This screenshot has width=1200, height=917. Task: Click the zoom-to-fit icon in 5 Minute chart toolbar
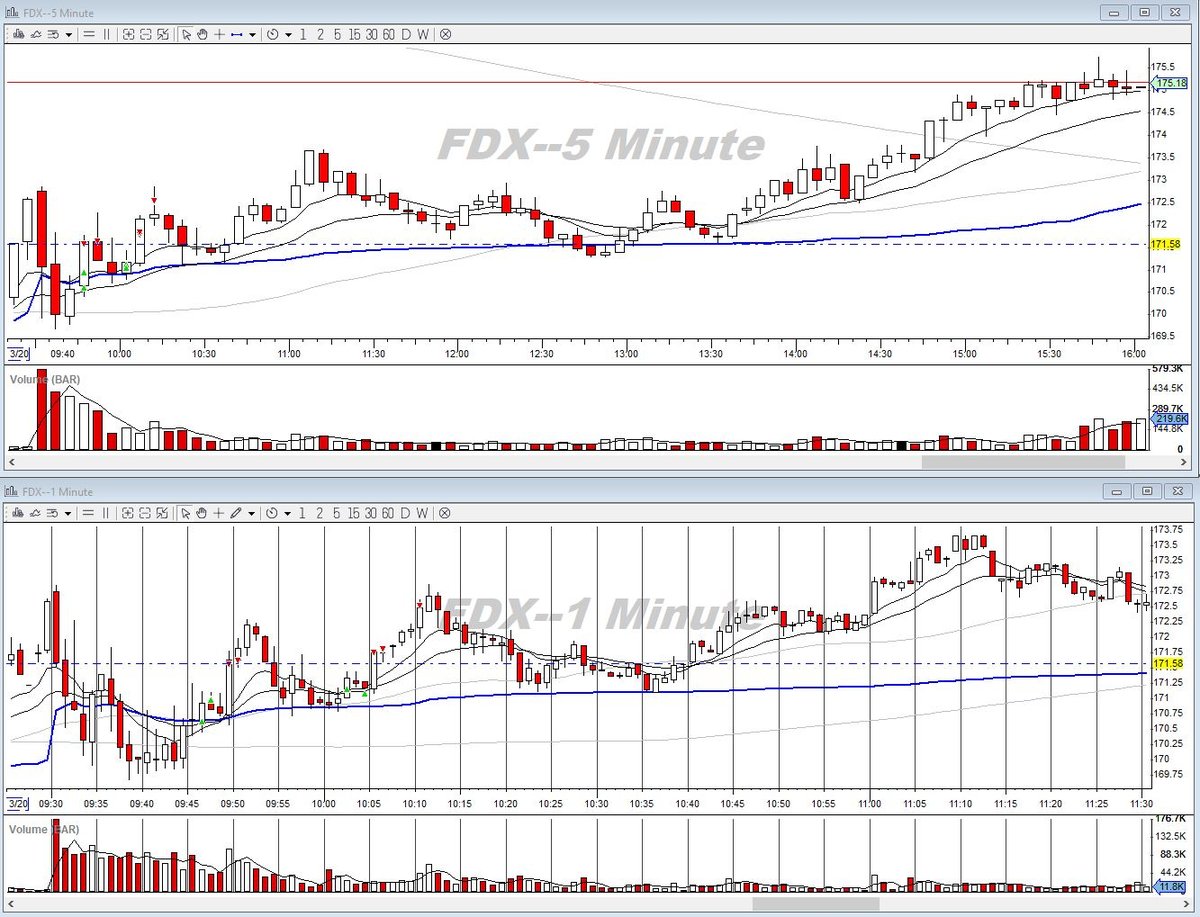pos(163,35)
